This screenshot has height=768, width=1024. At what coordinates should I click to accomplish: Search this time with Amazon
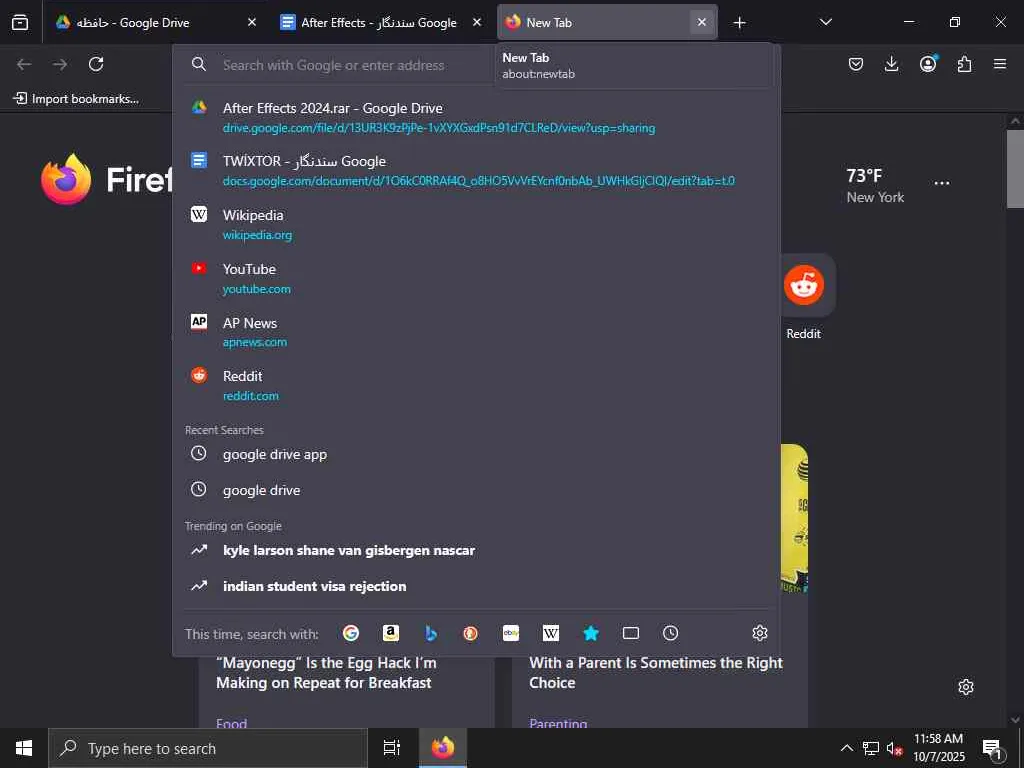(391, 633)
